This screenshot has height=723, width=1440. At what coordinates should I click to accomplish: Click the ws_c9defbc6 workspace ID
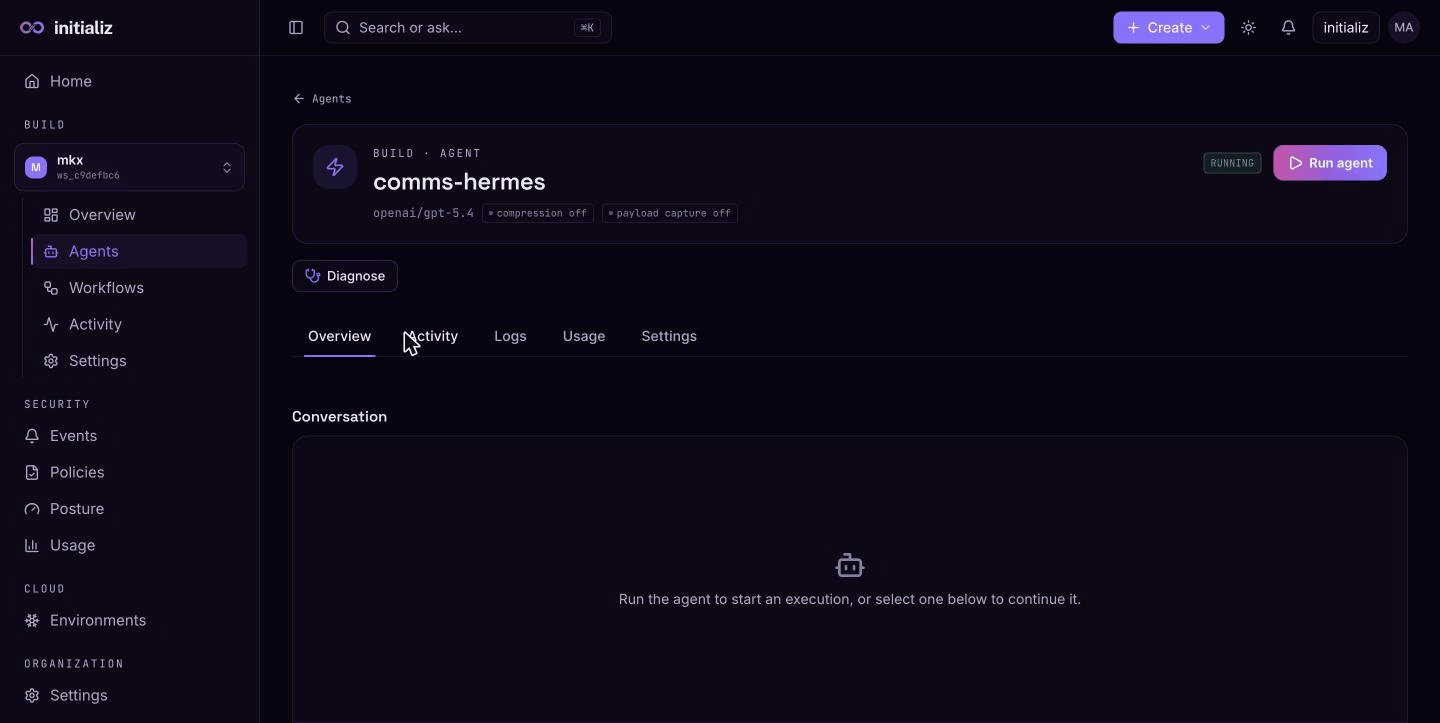tap(88, 176)
